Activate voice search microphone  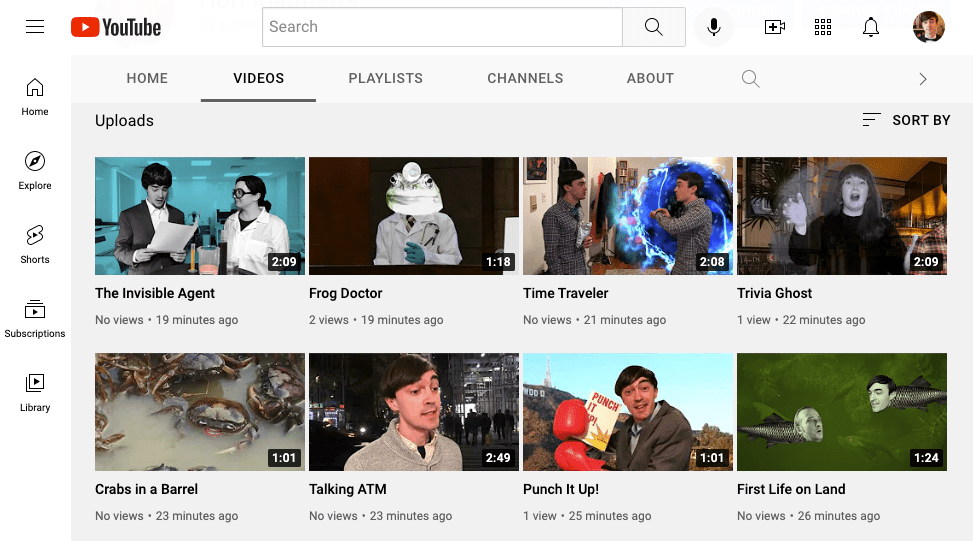pos(714,27)
